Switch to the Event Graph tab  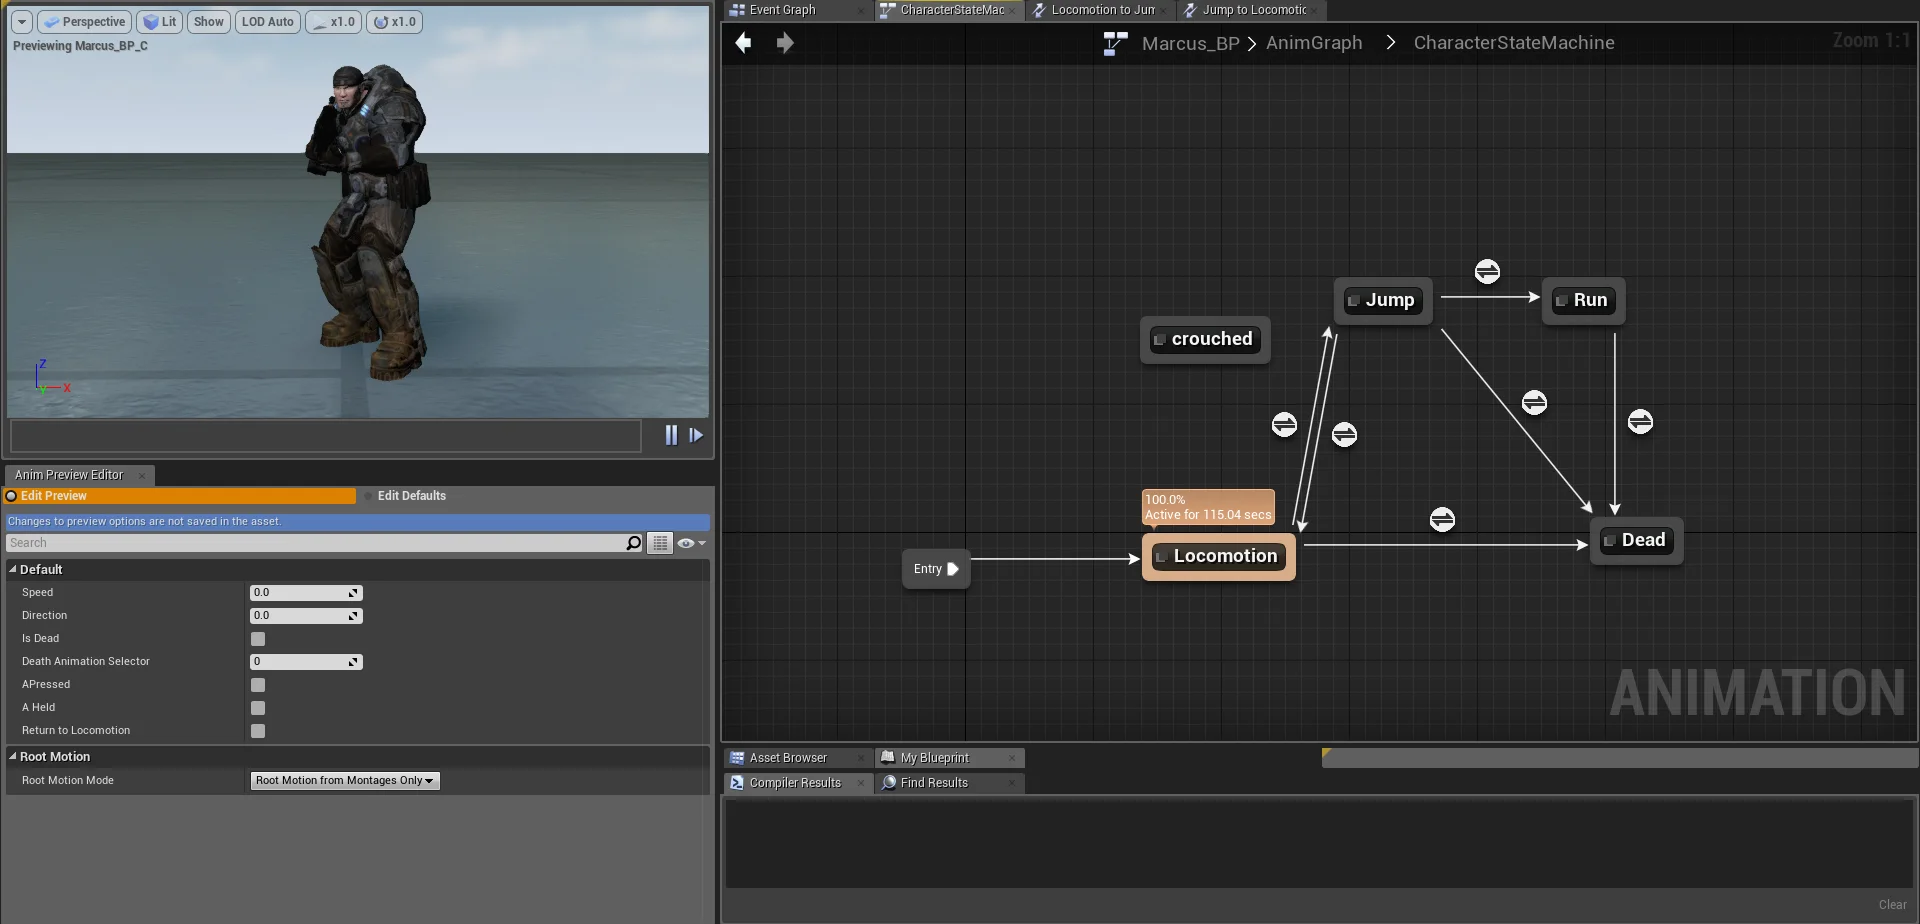783,10
